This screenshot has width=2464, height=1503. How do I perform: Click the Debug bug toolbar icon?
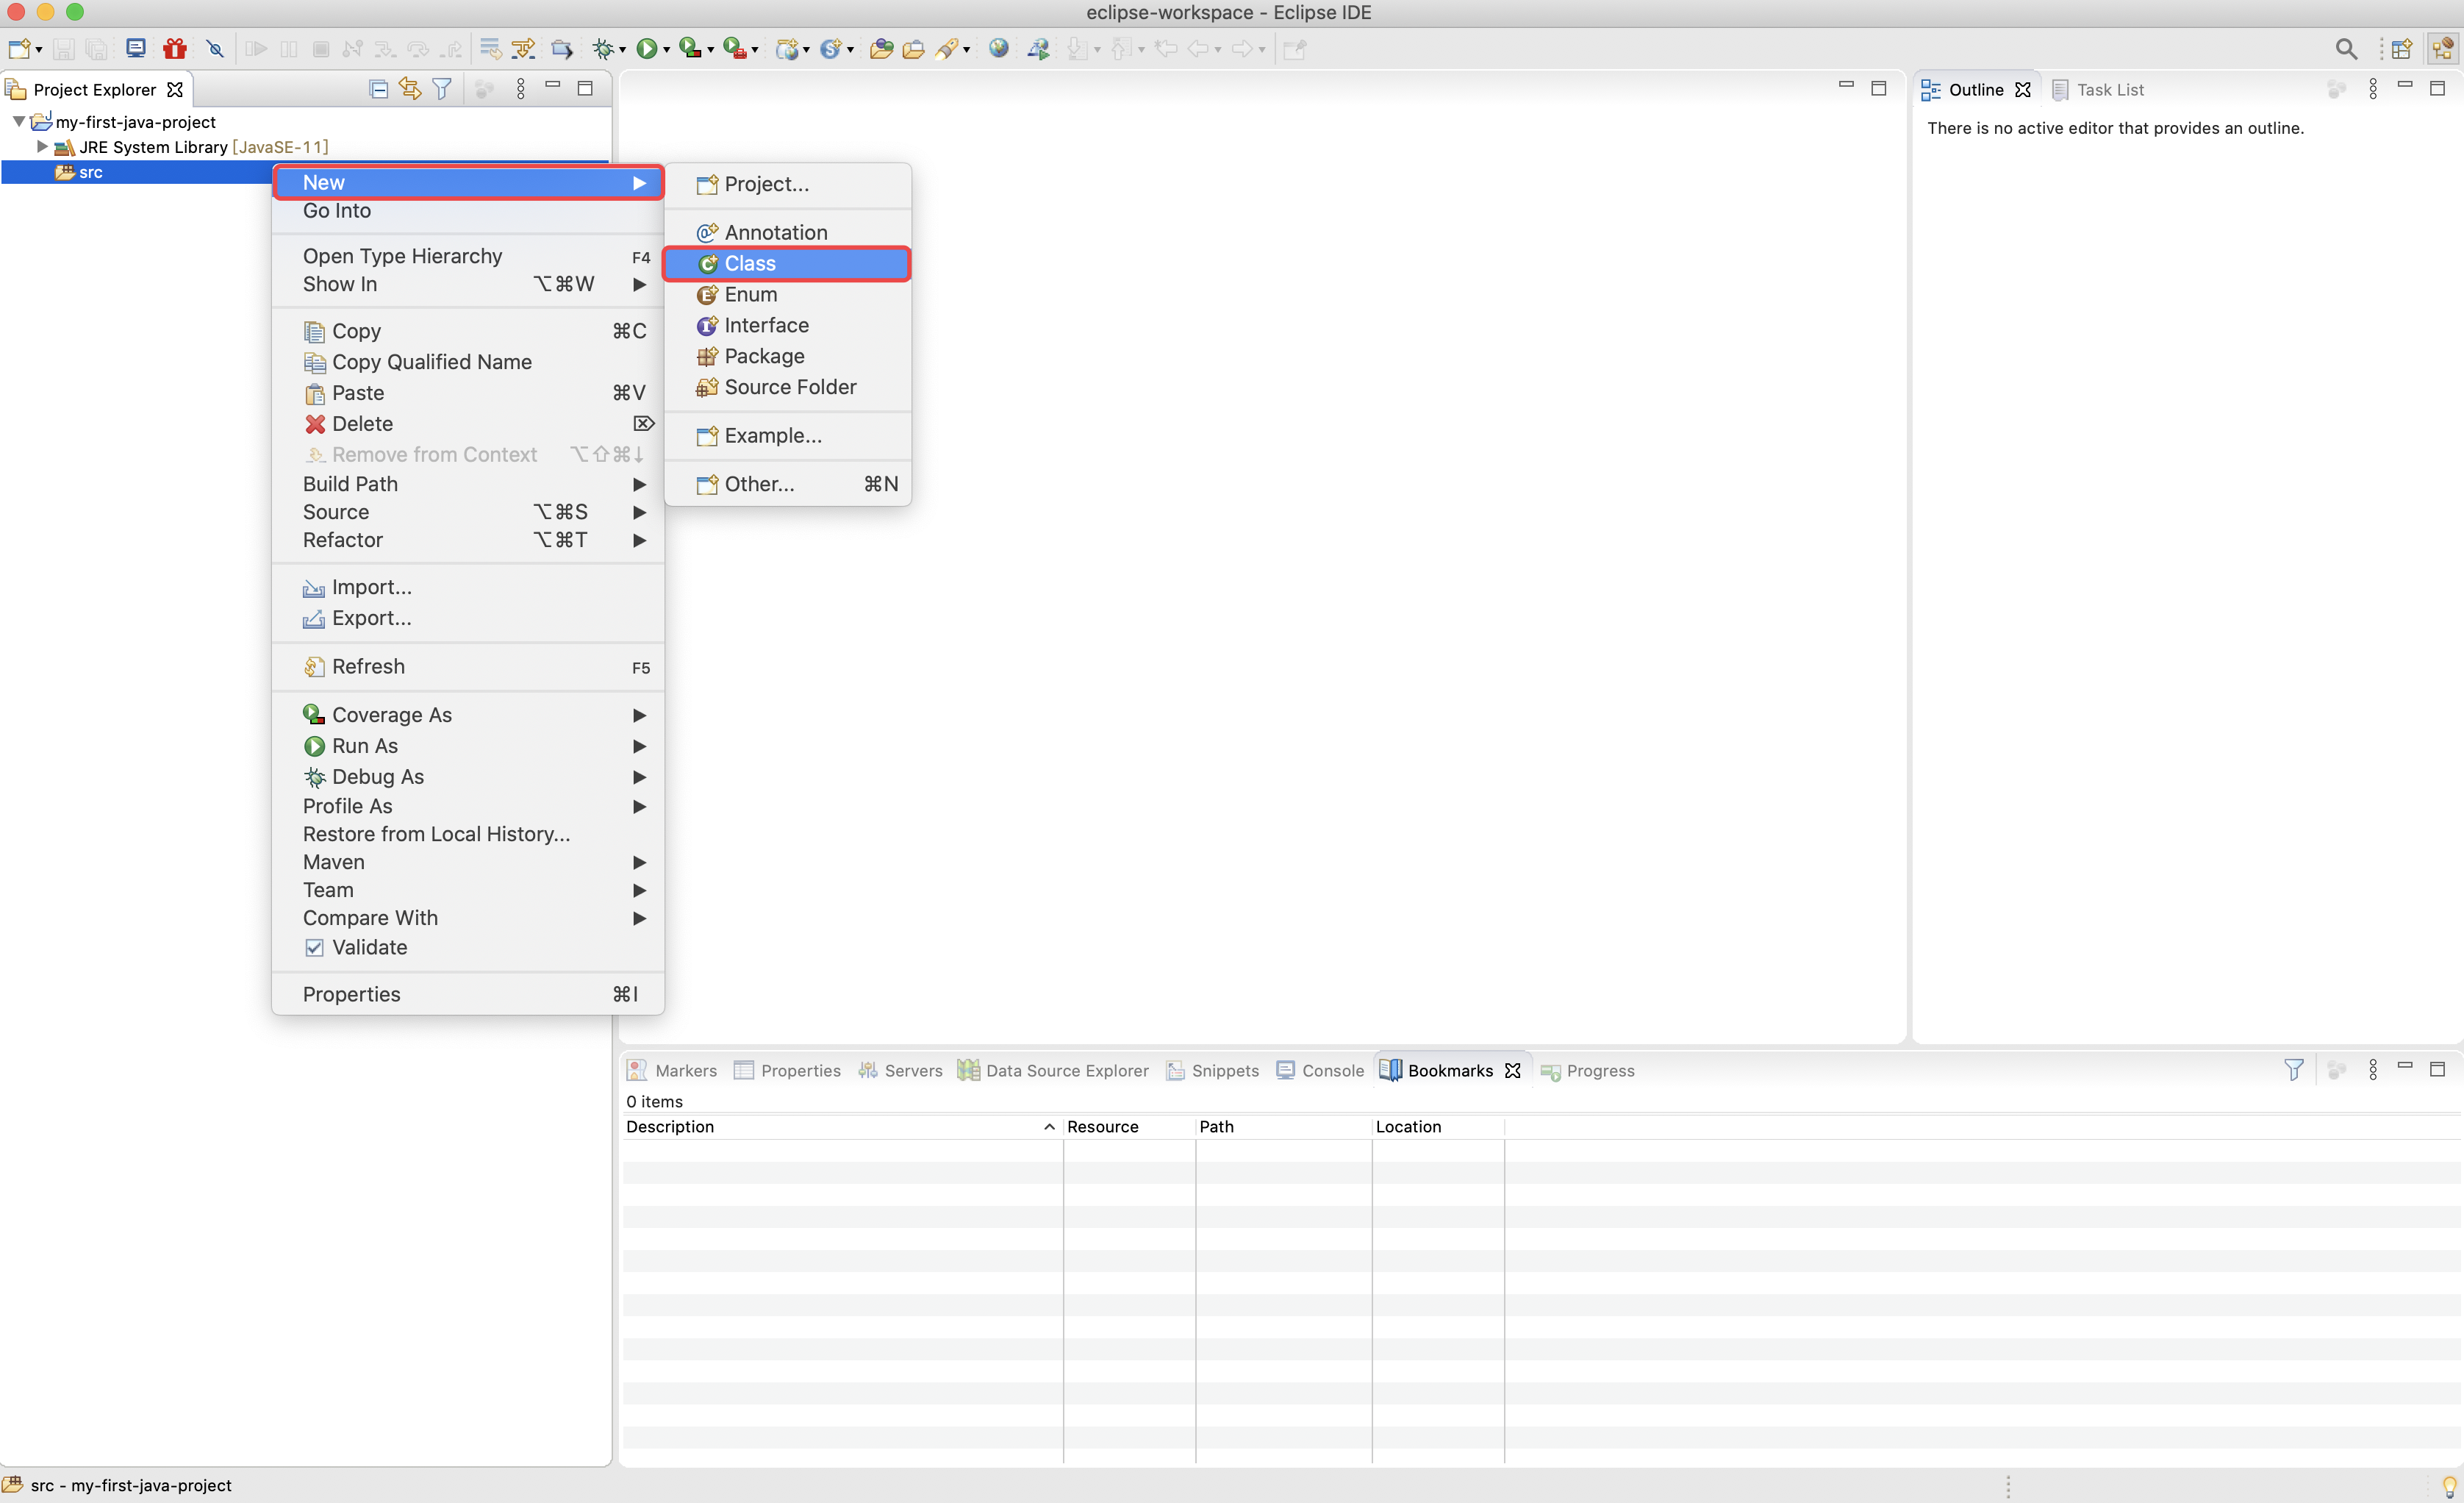click(x=603, y=48)
